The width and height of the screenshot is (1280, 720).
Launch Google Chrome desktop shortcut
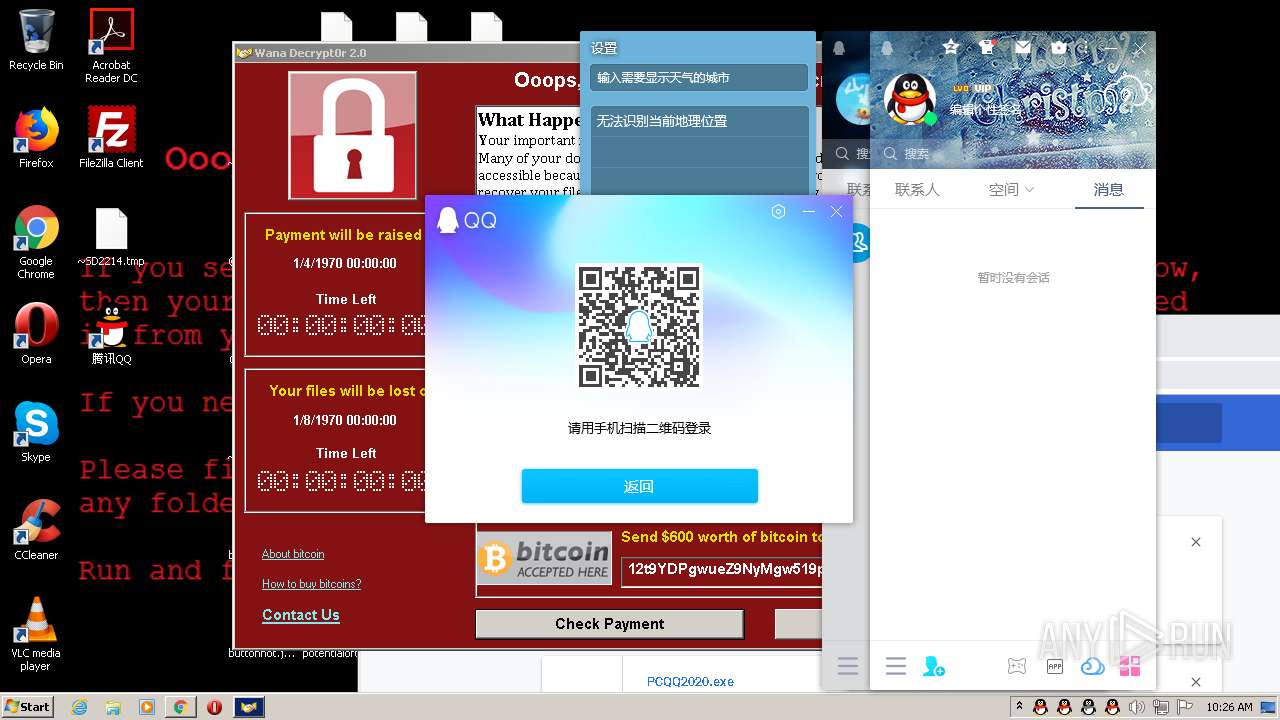point(36,243)
